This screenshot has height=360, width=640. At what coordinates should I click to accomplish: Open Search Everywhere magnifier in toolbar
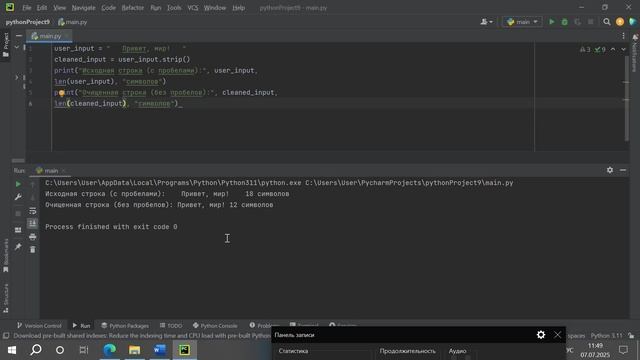(607, 22)
